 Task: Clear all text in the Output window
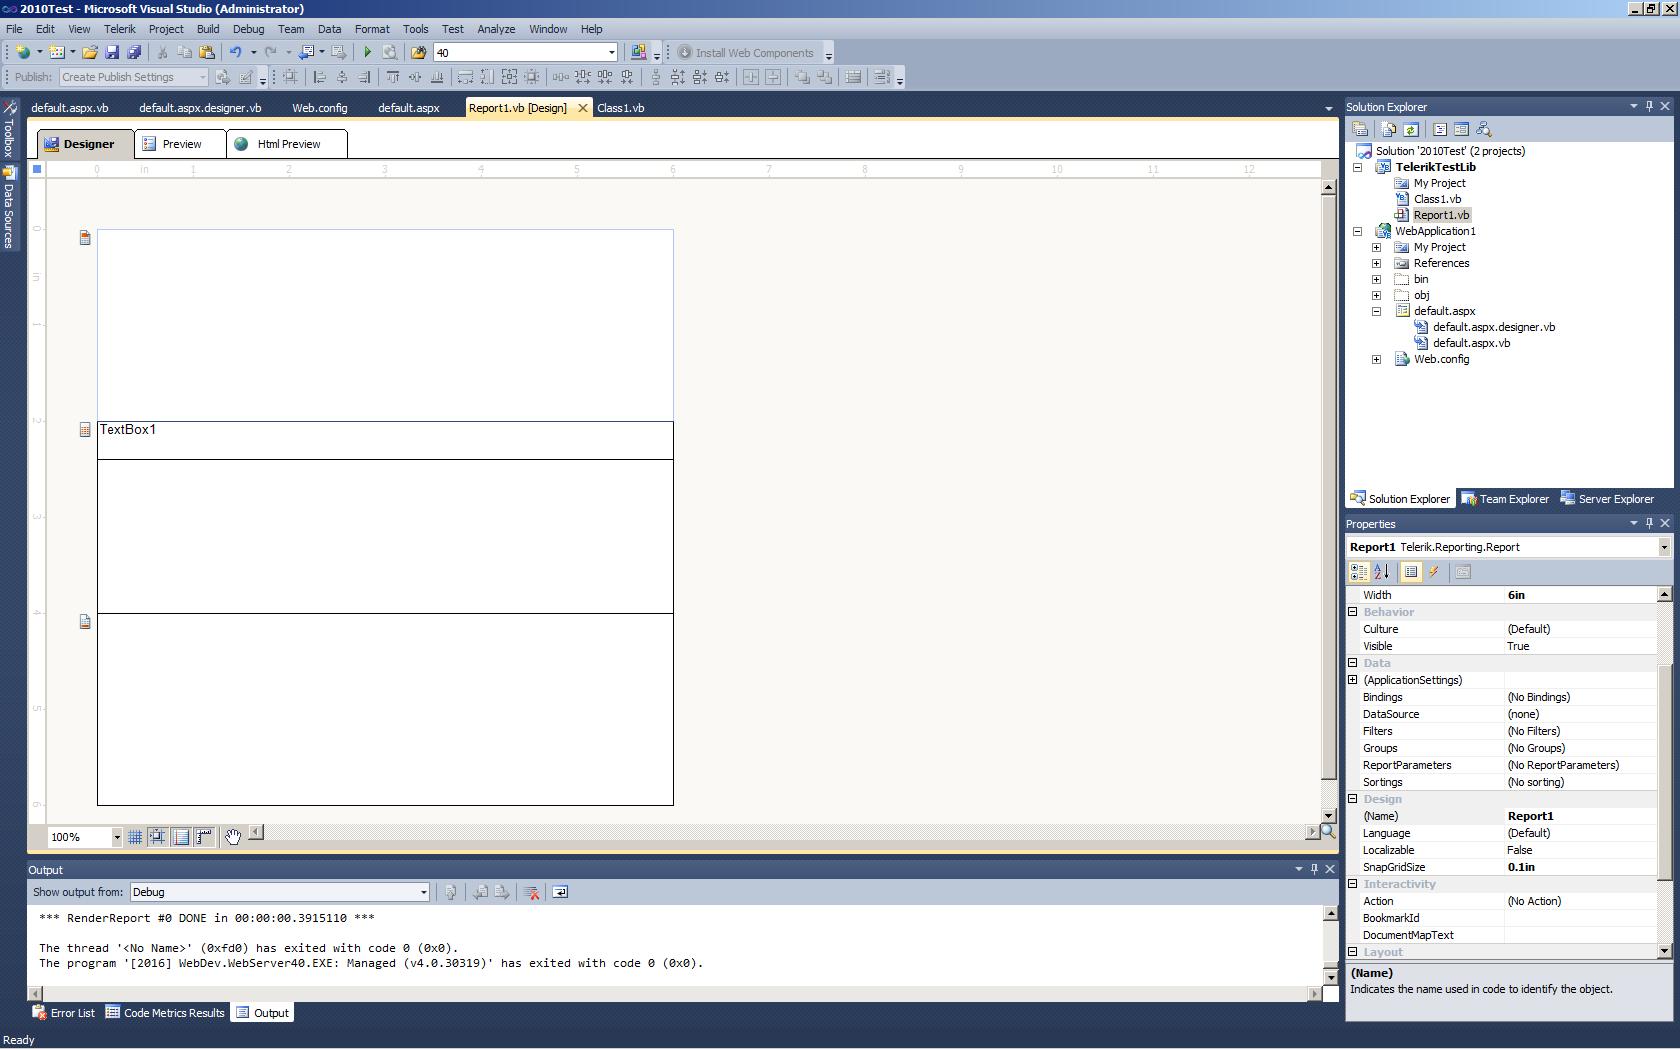pos(532,892)
